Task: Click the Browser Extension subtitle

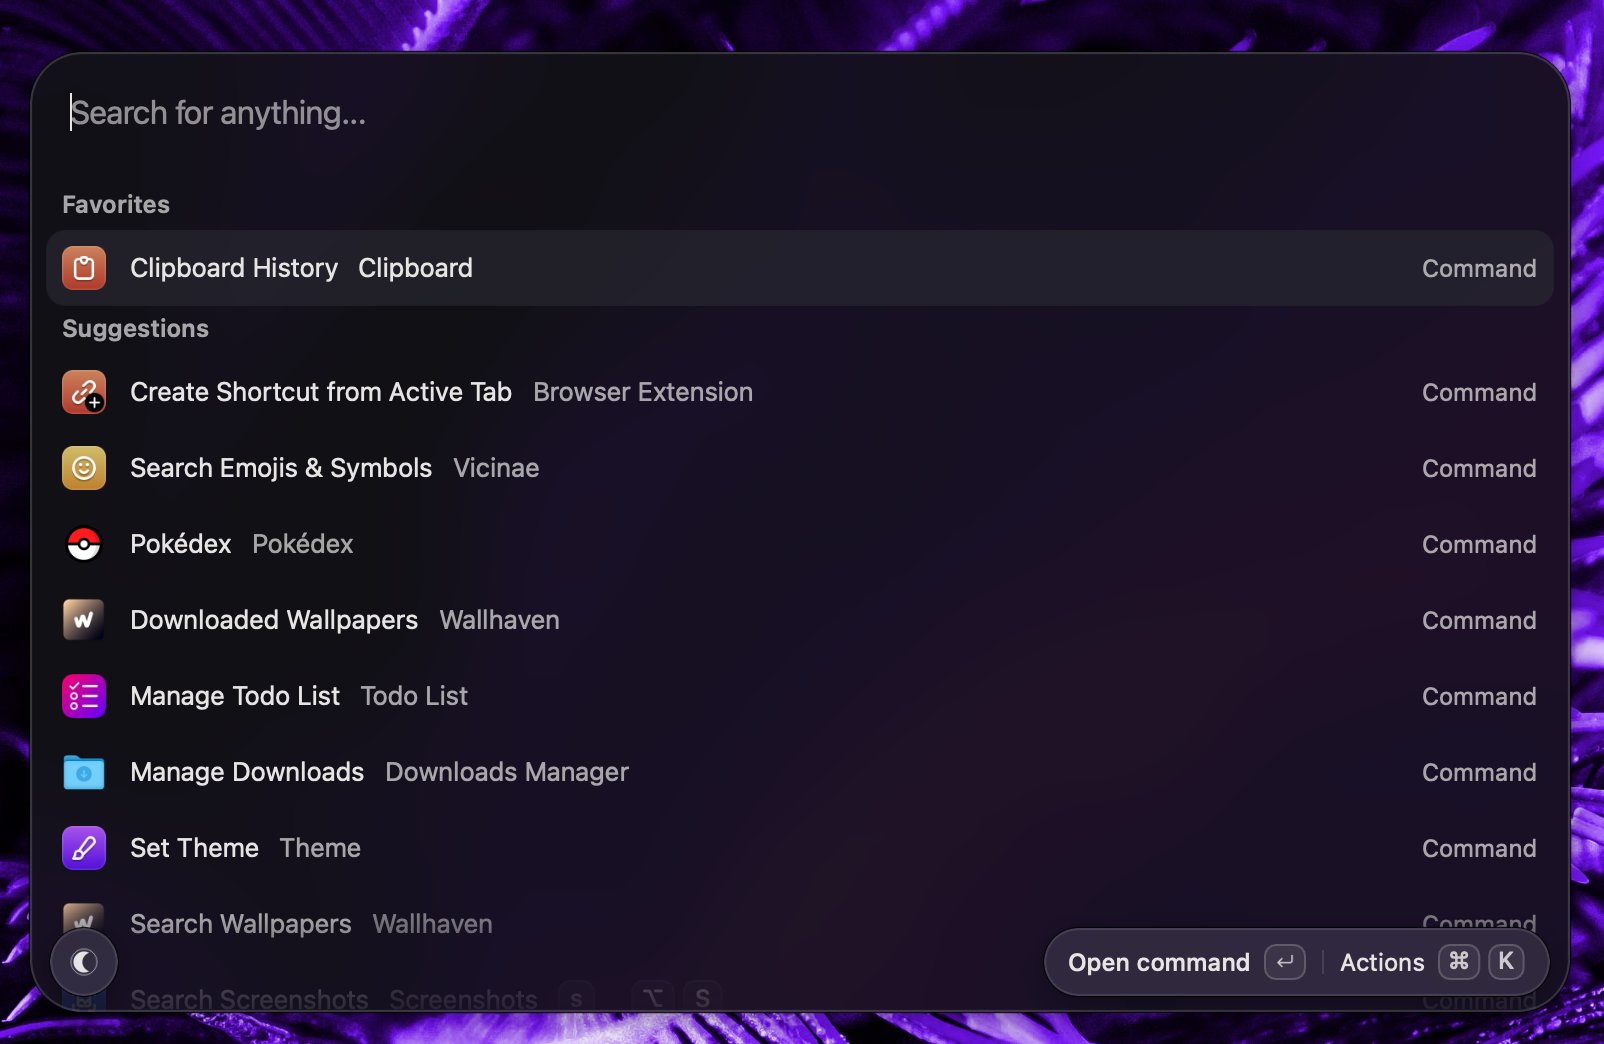Action: (643, 392)
